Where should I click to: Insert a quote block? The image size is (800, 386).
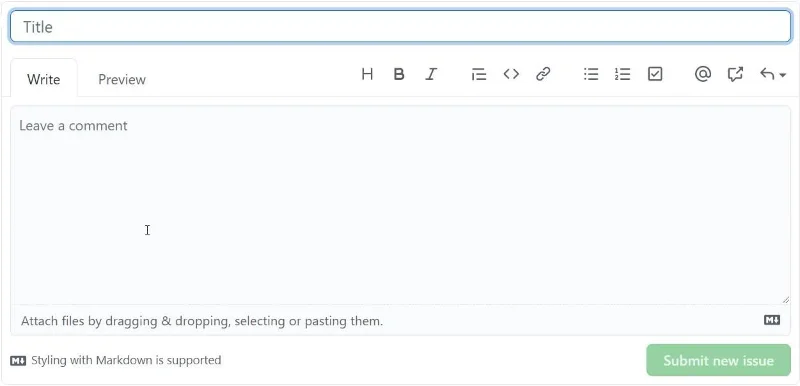point(479,74)
